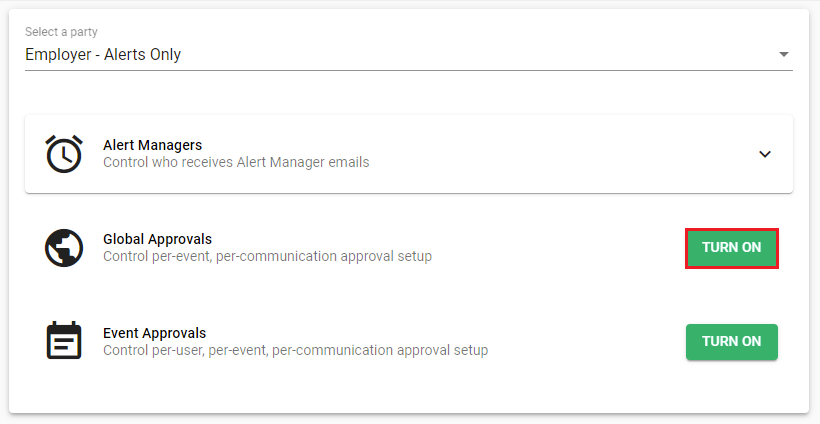Turn on Global Approvals
820x424 pixels.
(x=732, y=248)
